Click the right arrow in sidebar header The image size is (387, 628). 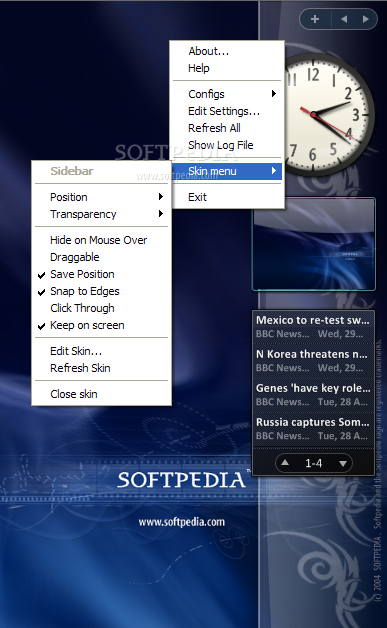365,19
